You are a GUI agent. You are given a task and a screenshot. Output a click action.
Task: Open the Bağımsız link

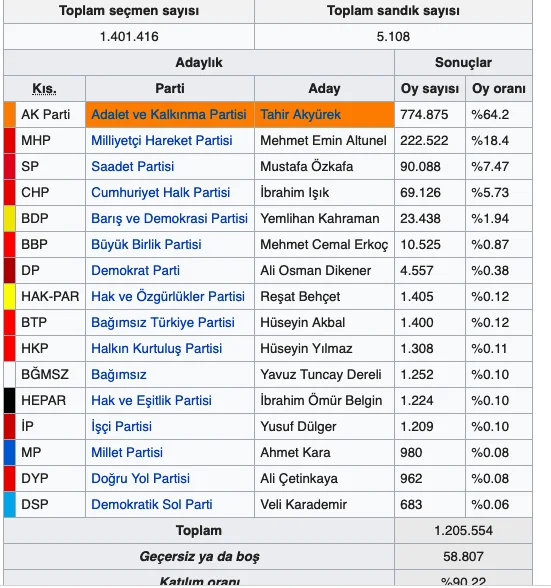(x=119, y=375)
